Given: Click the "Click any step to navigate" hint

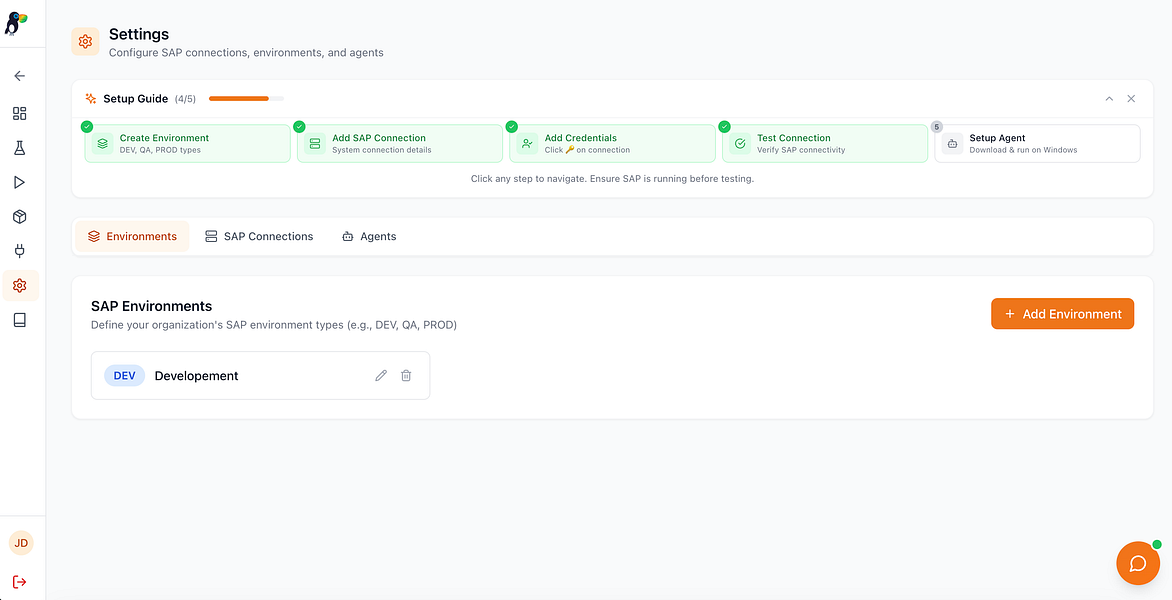Looking at the screenshot, I should 612,179.
